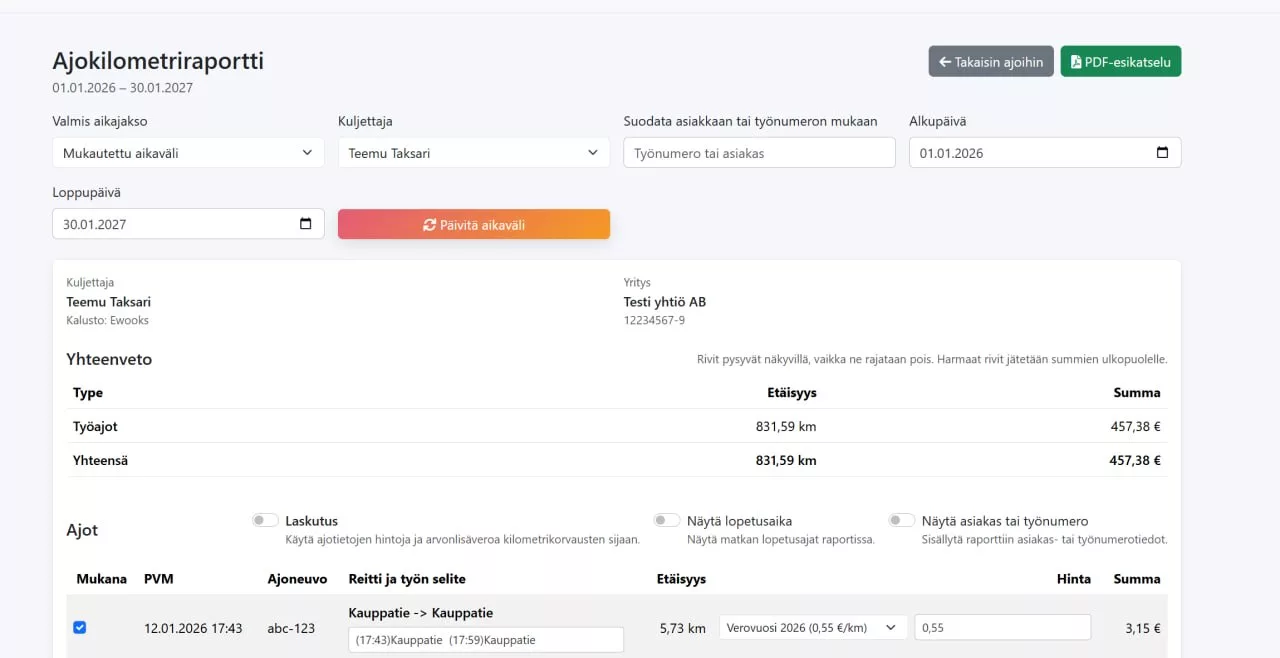Go back via Takaisin ajoihin button

pyautogui.click(x=991, y=62)
